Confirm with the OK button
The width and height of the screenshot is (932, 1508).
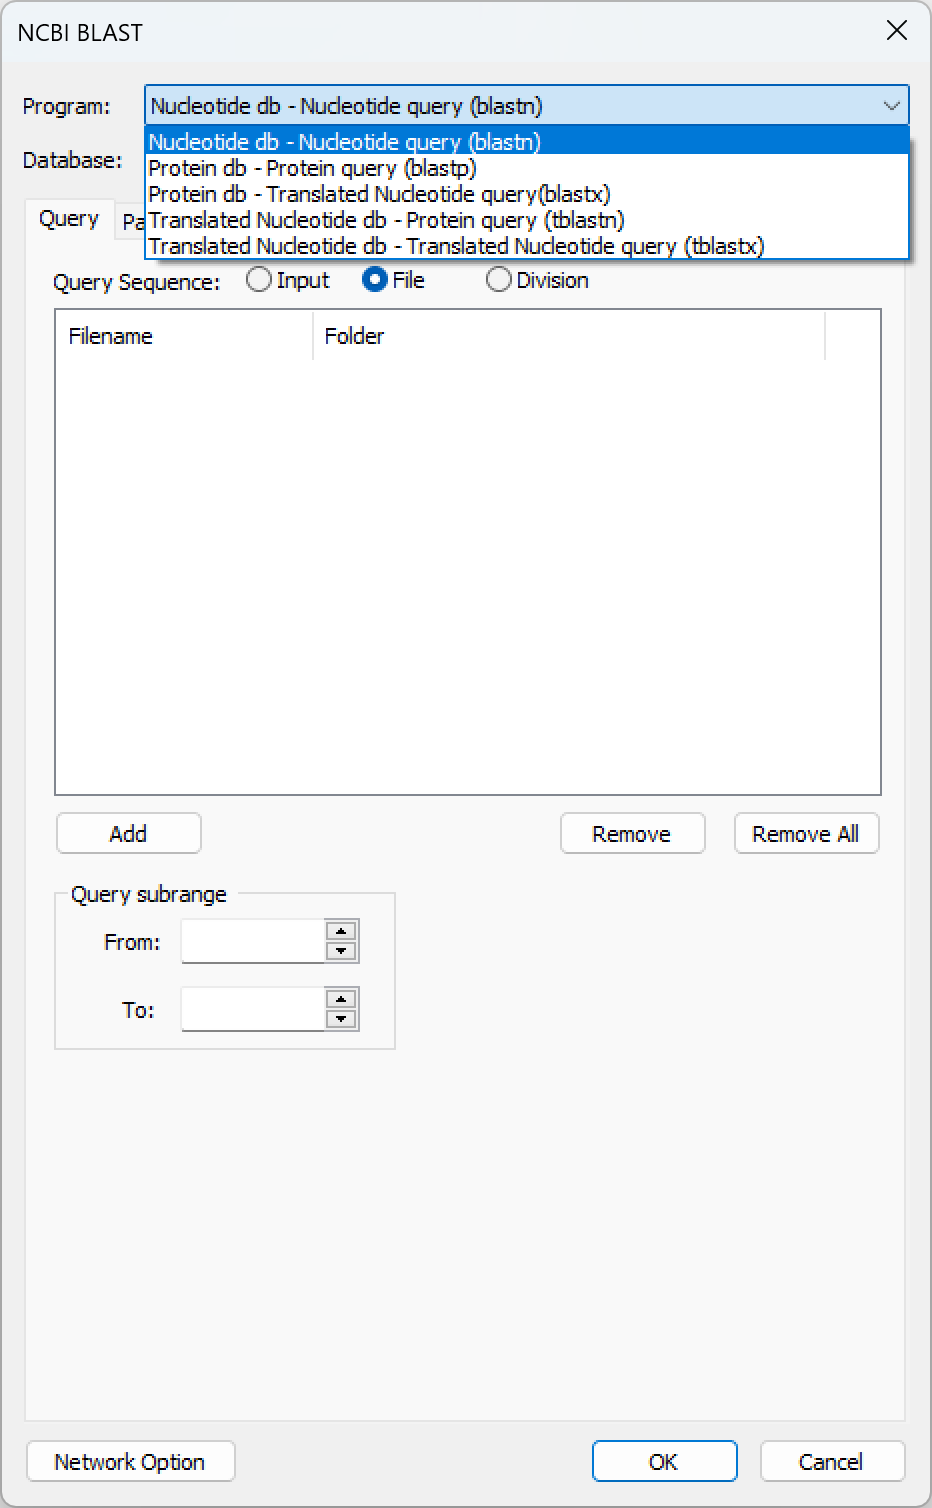664,1461
